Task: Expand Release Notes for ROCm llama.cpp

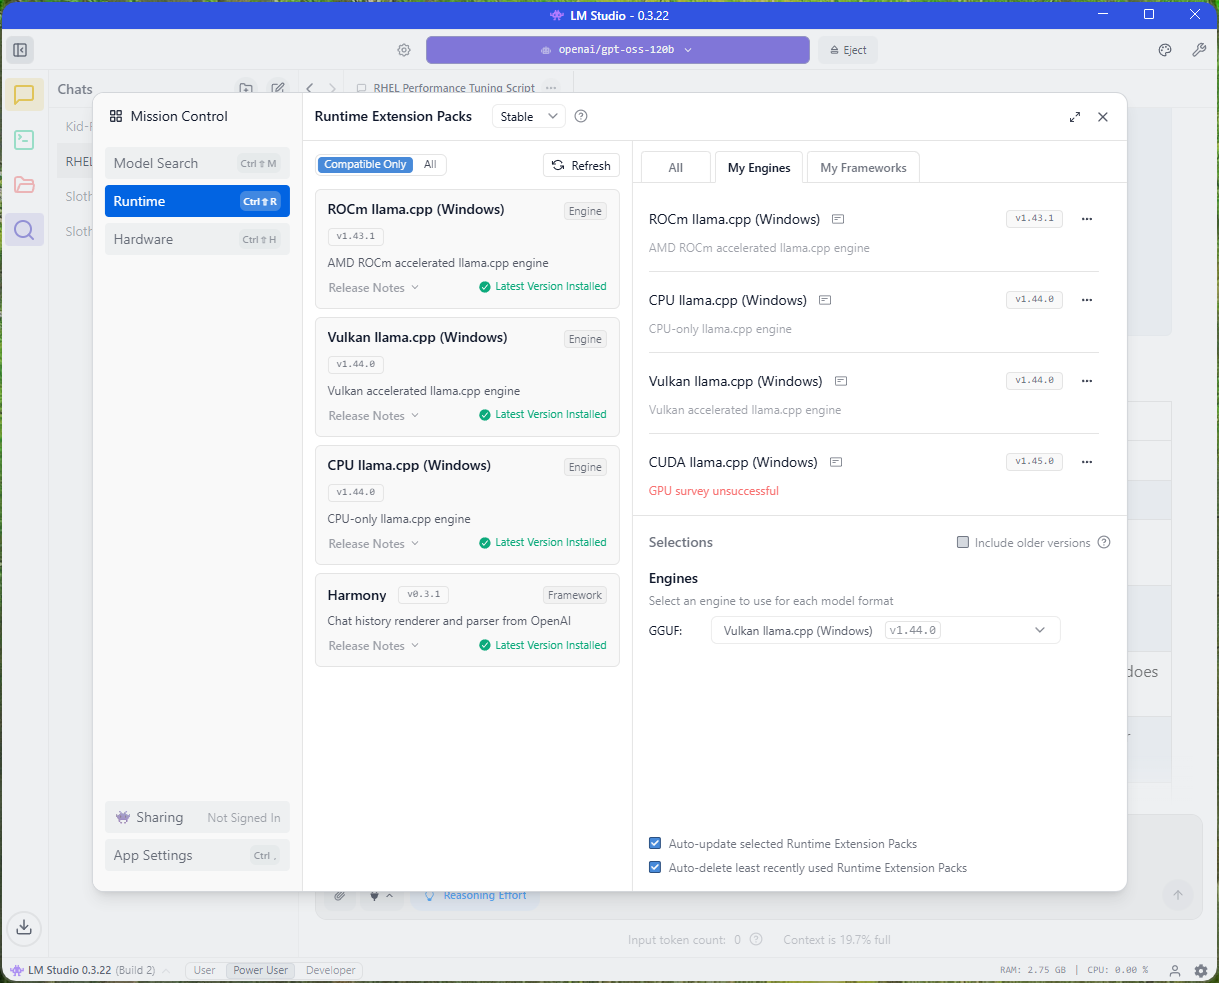Action: click(373, 288)
